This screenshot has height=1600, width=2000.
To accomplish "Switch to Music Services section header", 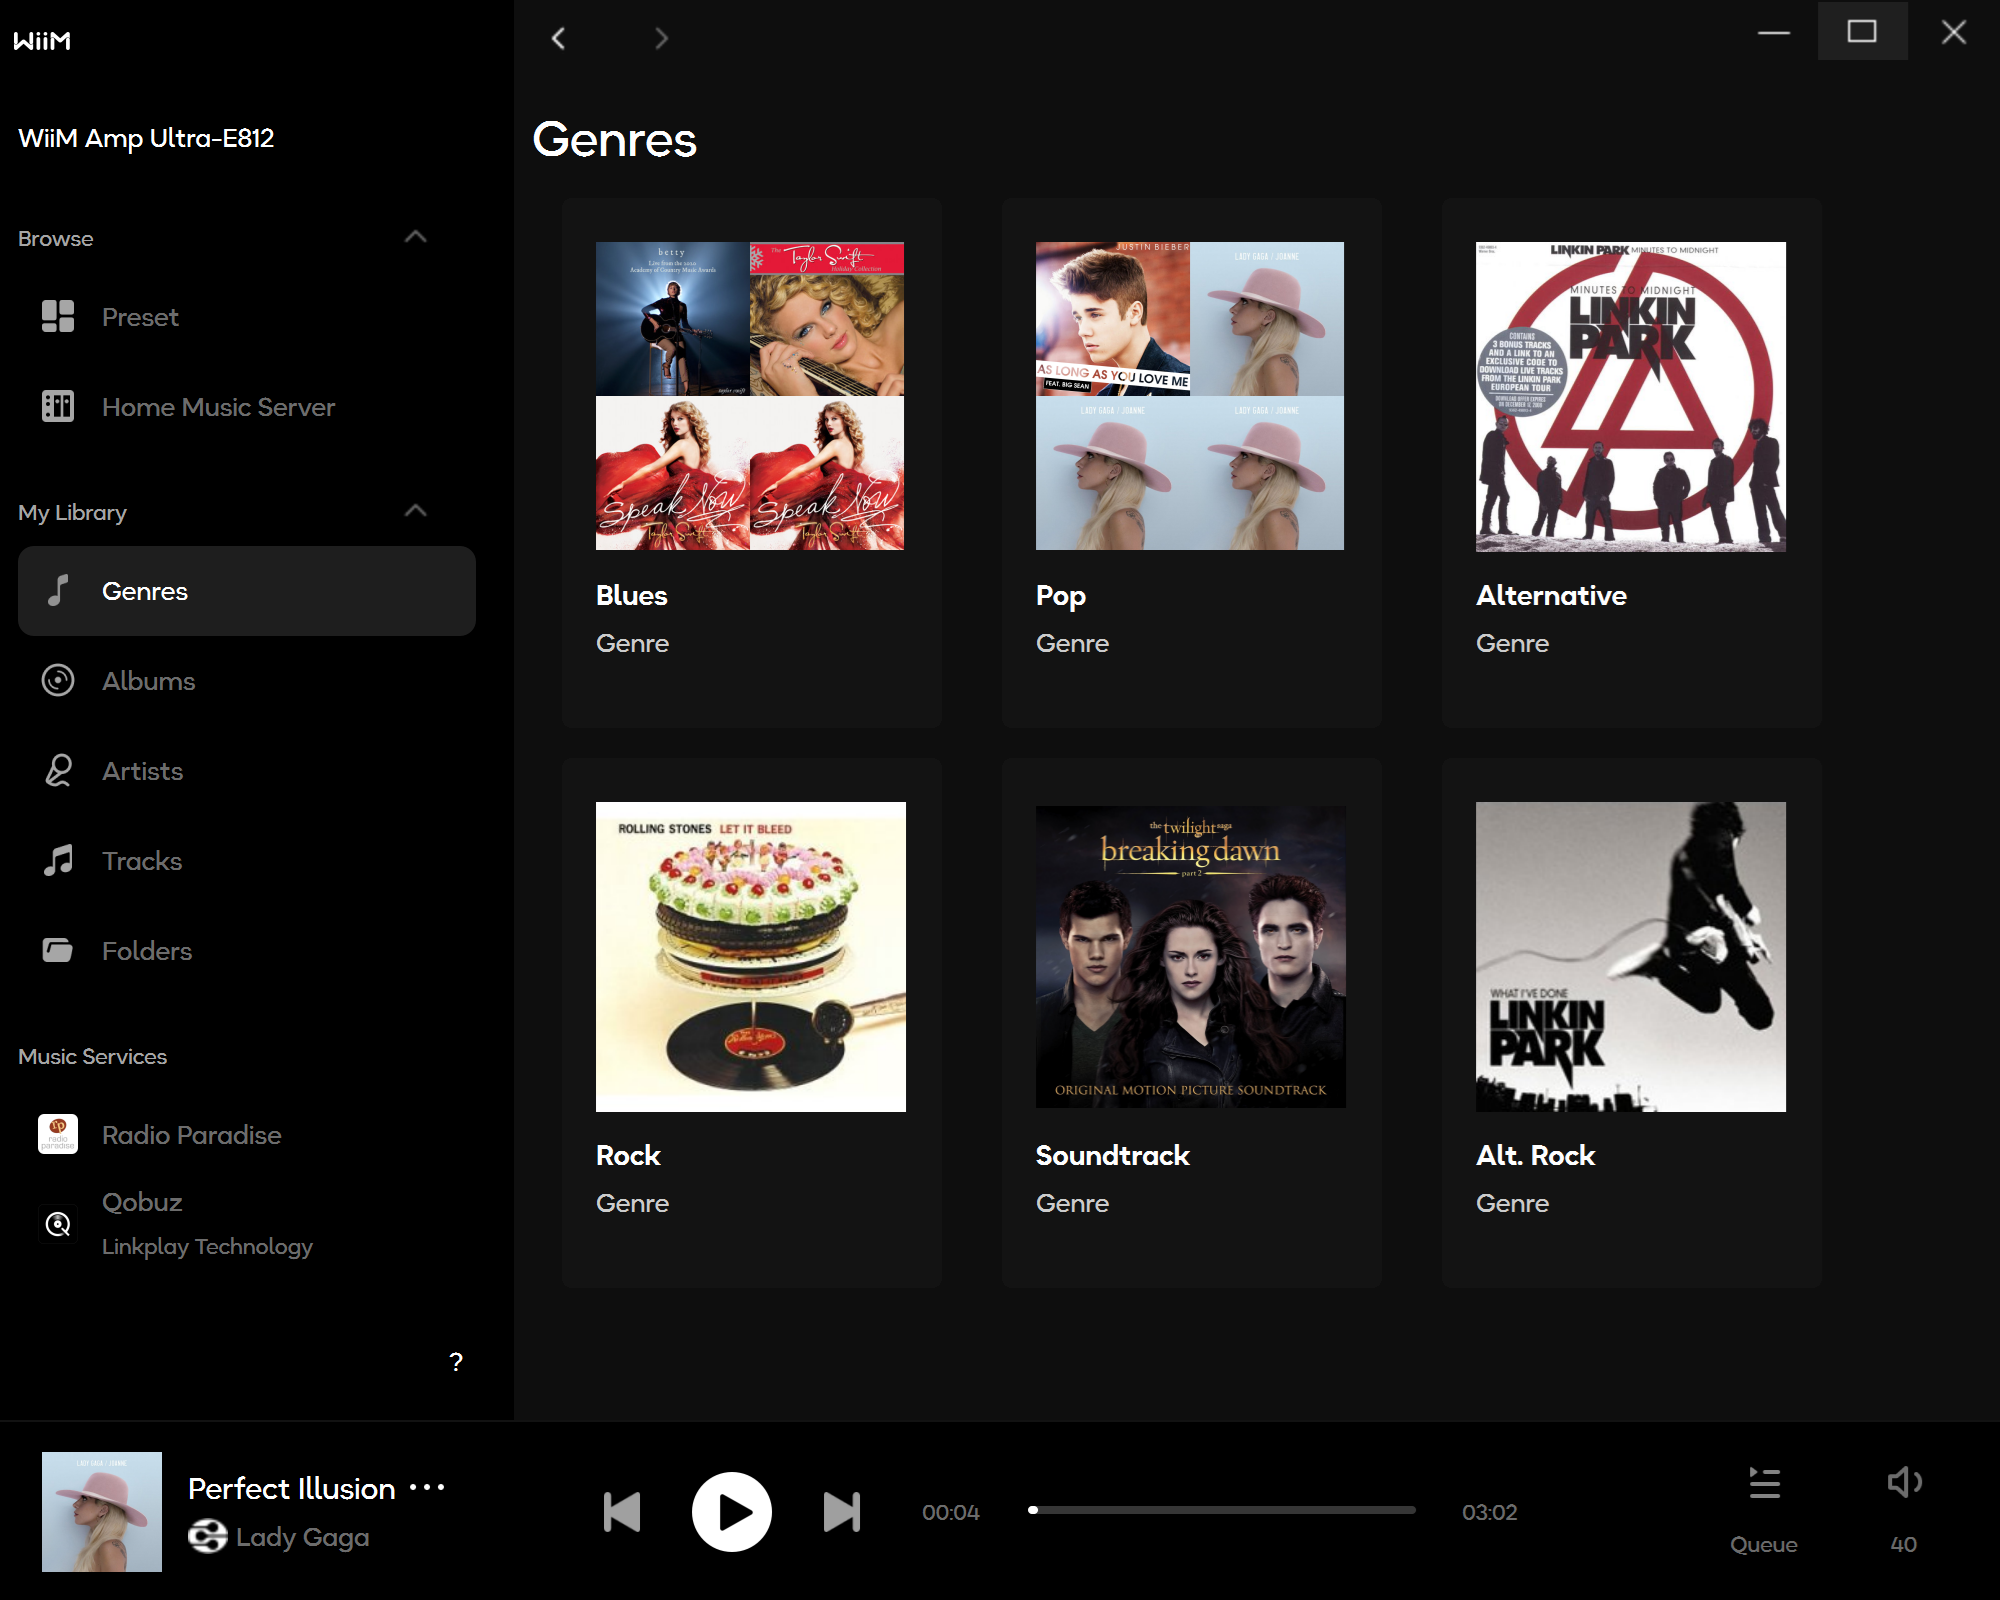I will pyautogui.click(x=92, y=1056).
